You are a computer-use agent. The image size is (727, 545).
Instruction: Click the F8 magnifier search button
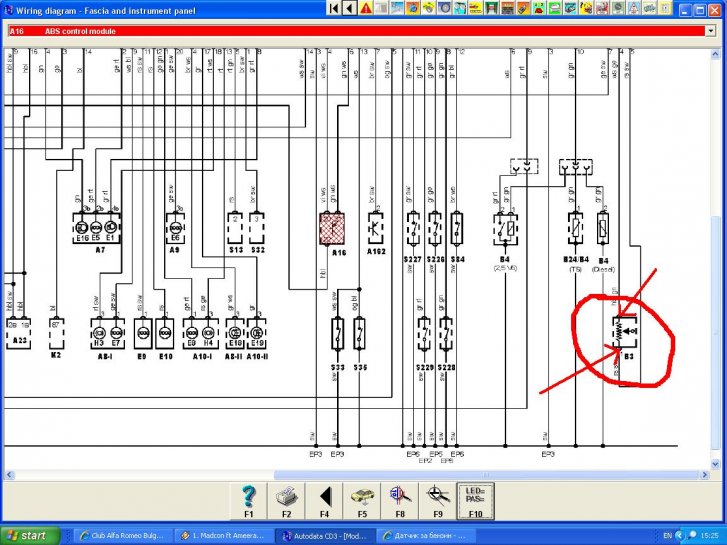click(398, 499)
